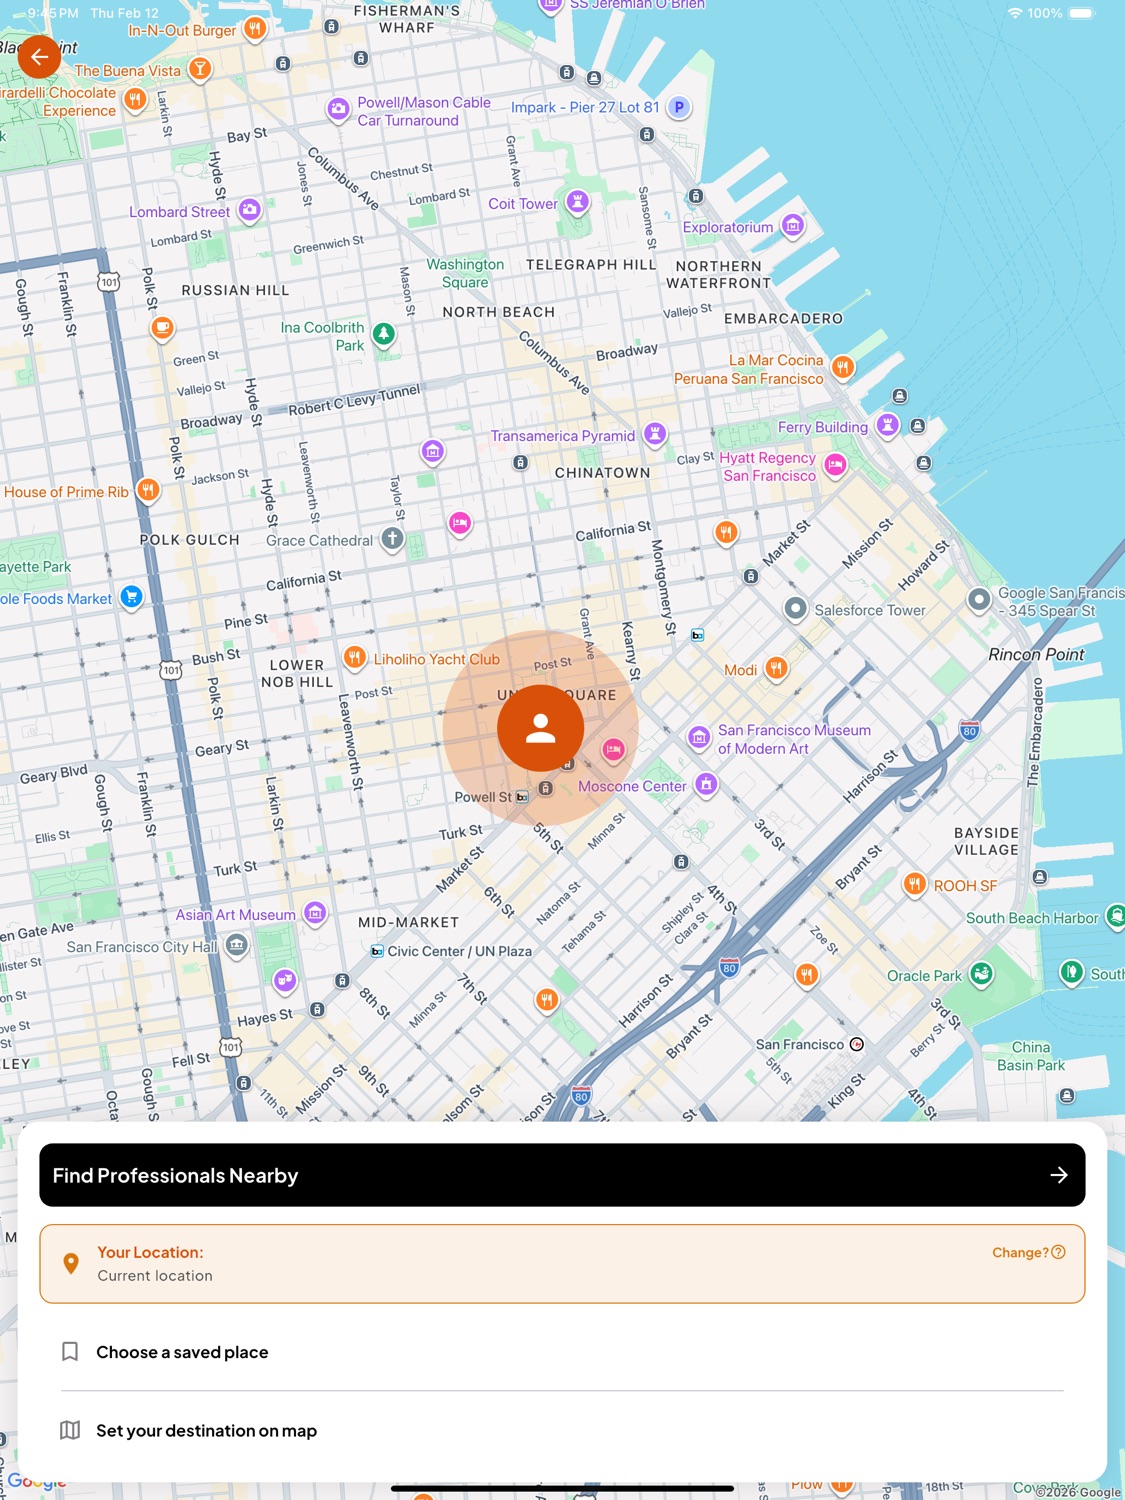Tap the TELEGRAPH HILL label
Viewport: 1125px width, 1500px height.
click(x=591, y=265)
